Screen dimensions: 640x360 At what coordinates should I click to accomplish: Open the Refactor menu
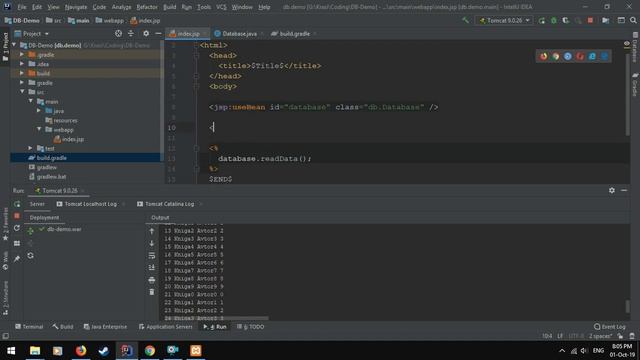coord(147,7)
